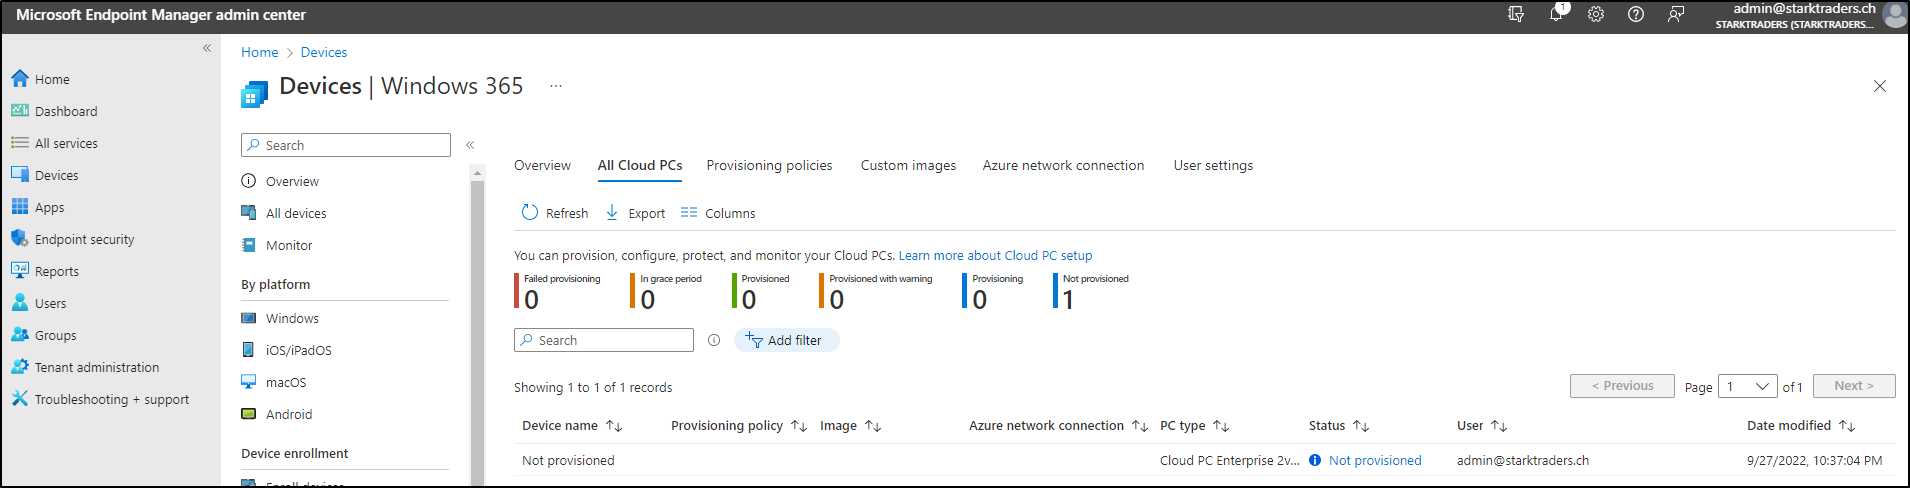Filter by Provisioning count tile

(x=993, y=291)
